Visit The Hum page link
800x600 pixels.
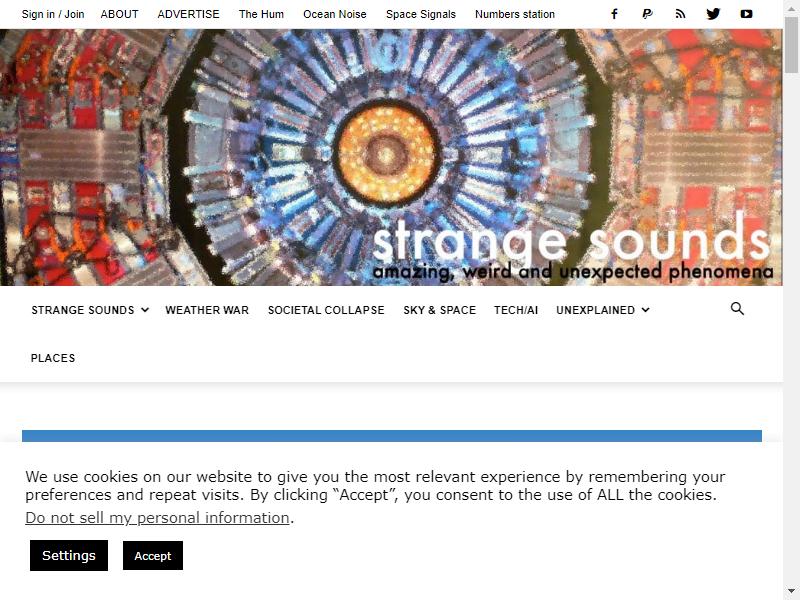[x=261, y=14]
